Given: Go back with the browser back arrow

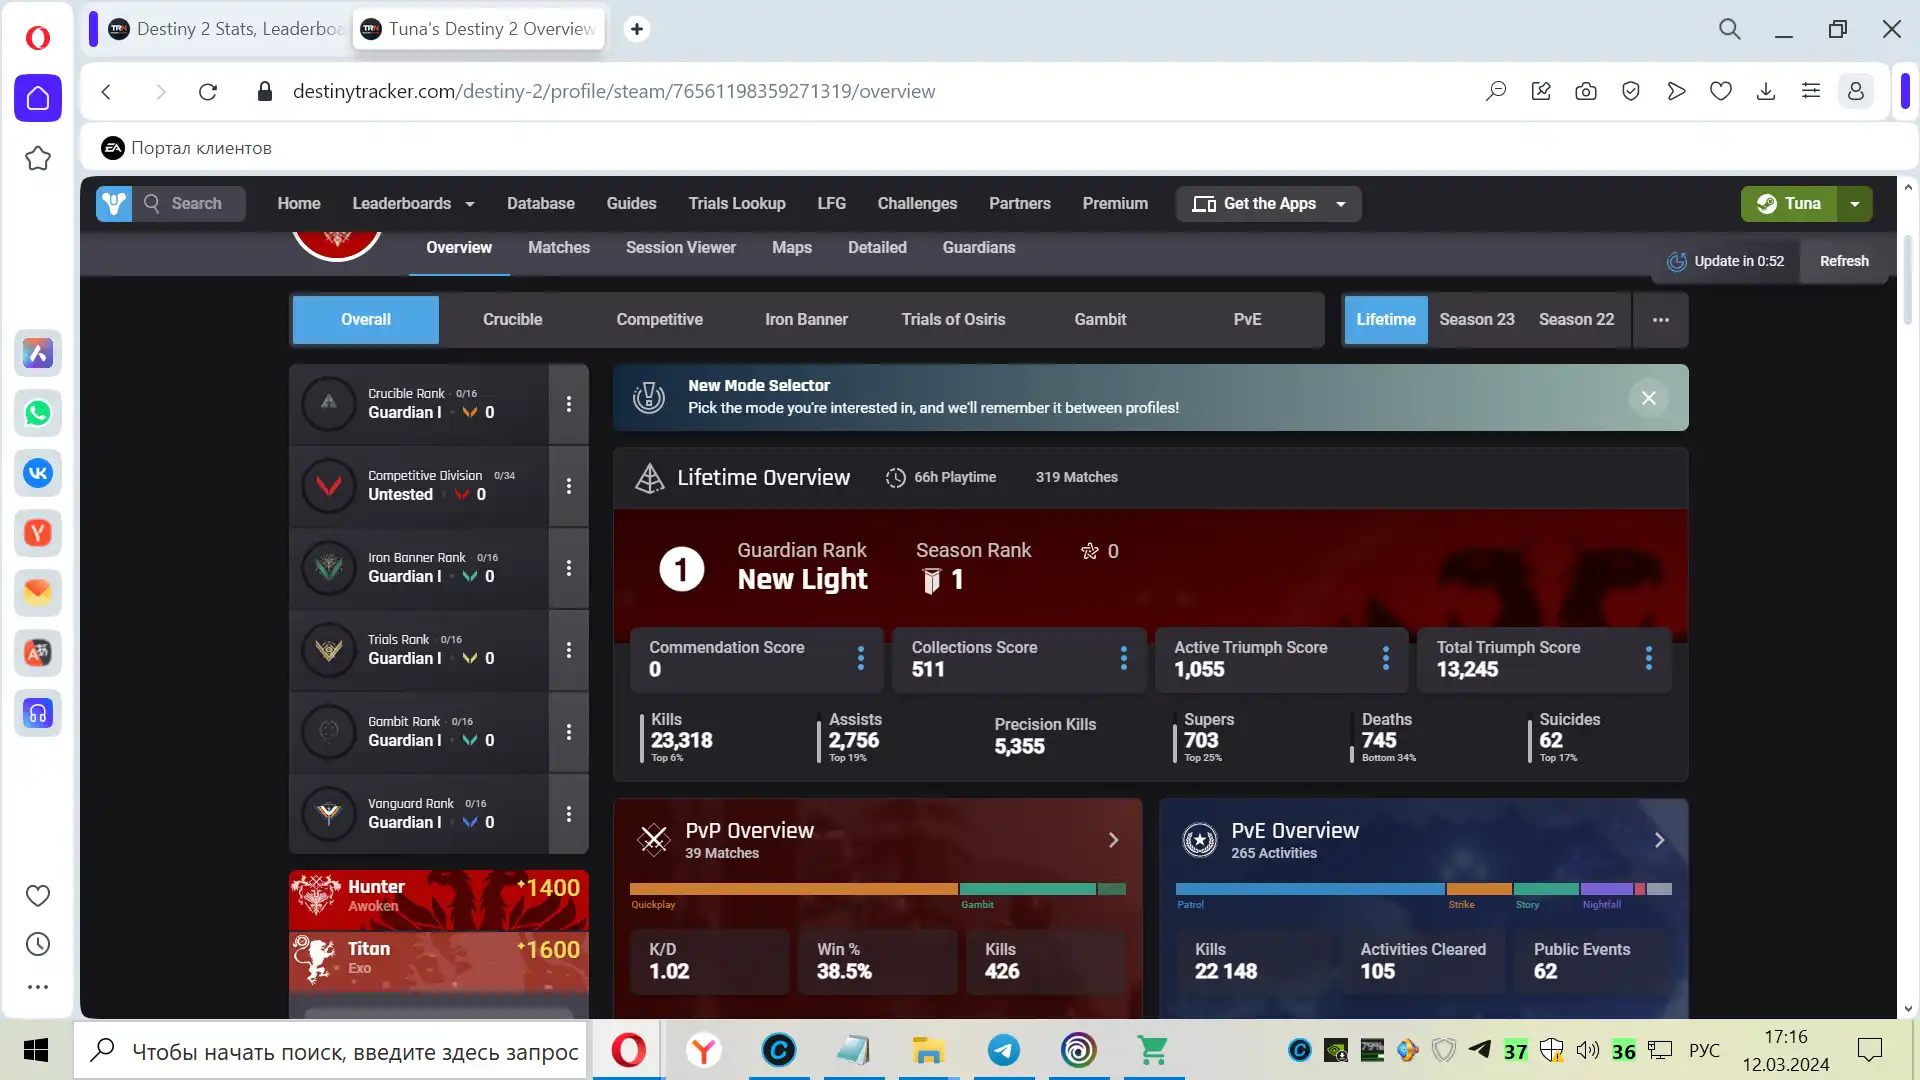Looking at the screenshot, I should tap(106, 92).
